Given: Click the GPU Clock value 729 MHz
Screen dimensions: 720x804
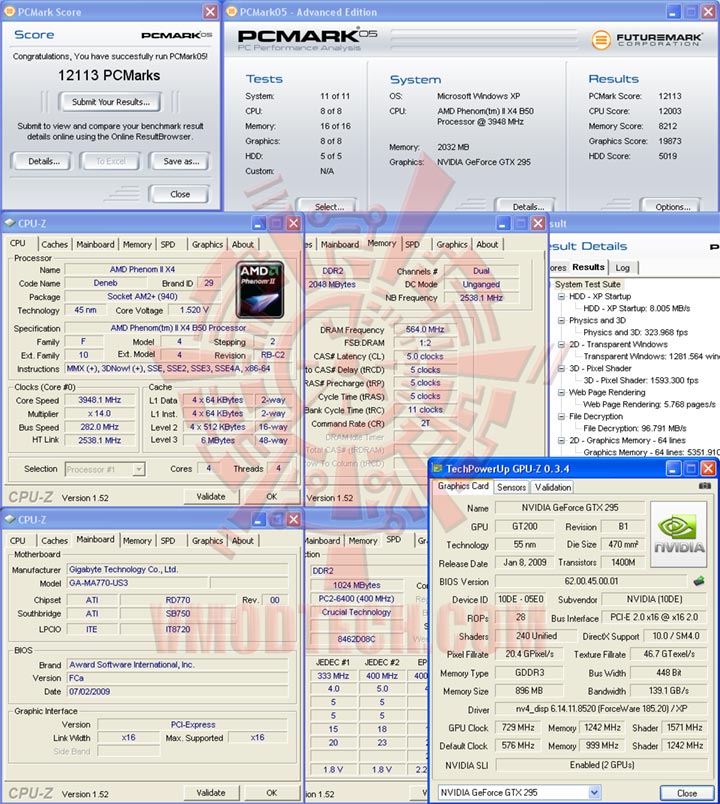Looking at the screenshot, I should (x=518, y=728).
